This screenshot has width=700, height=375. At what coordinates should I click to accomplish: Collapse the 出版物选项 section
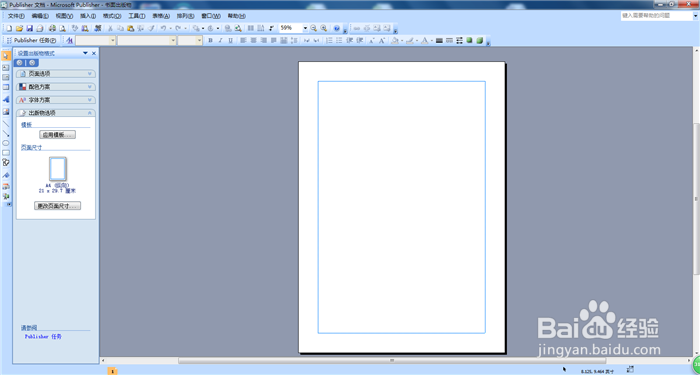point(56,113)
